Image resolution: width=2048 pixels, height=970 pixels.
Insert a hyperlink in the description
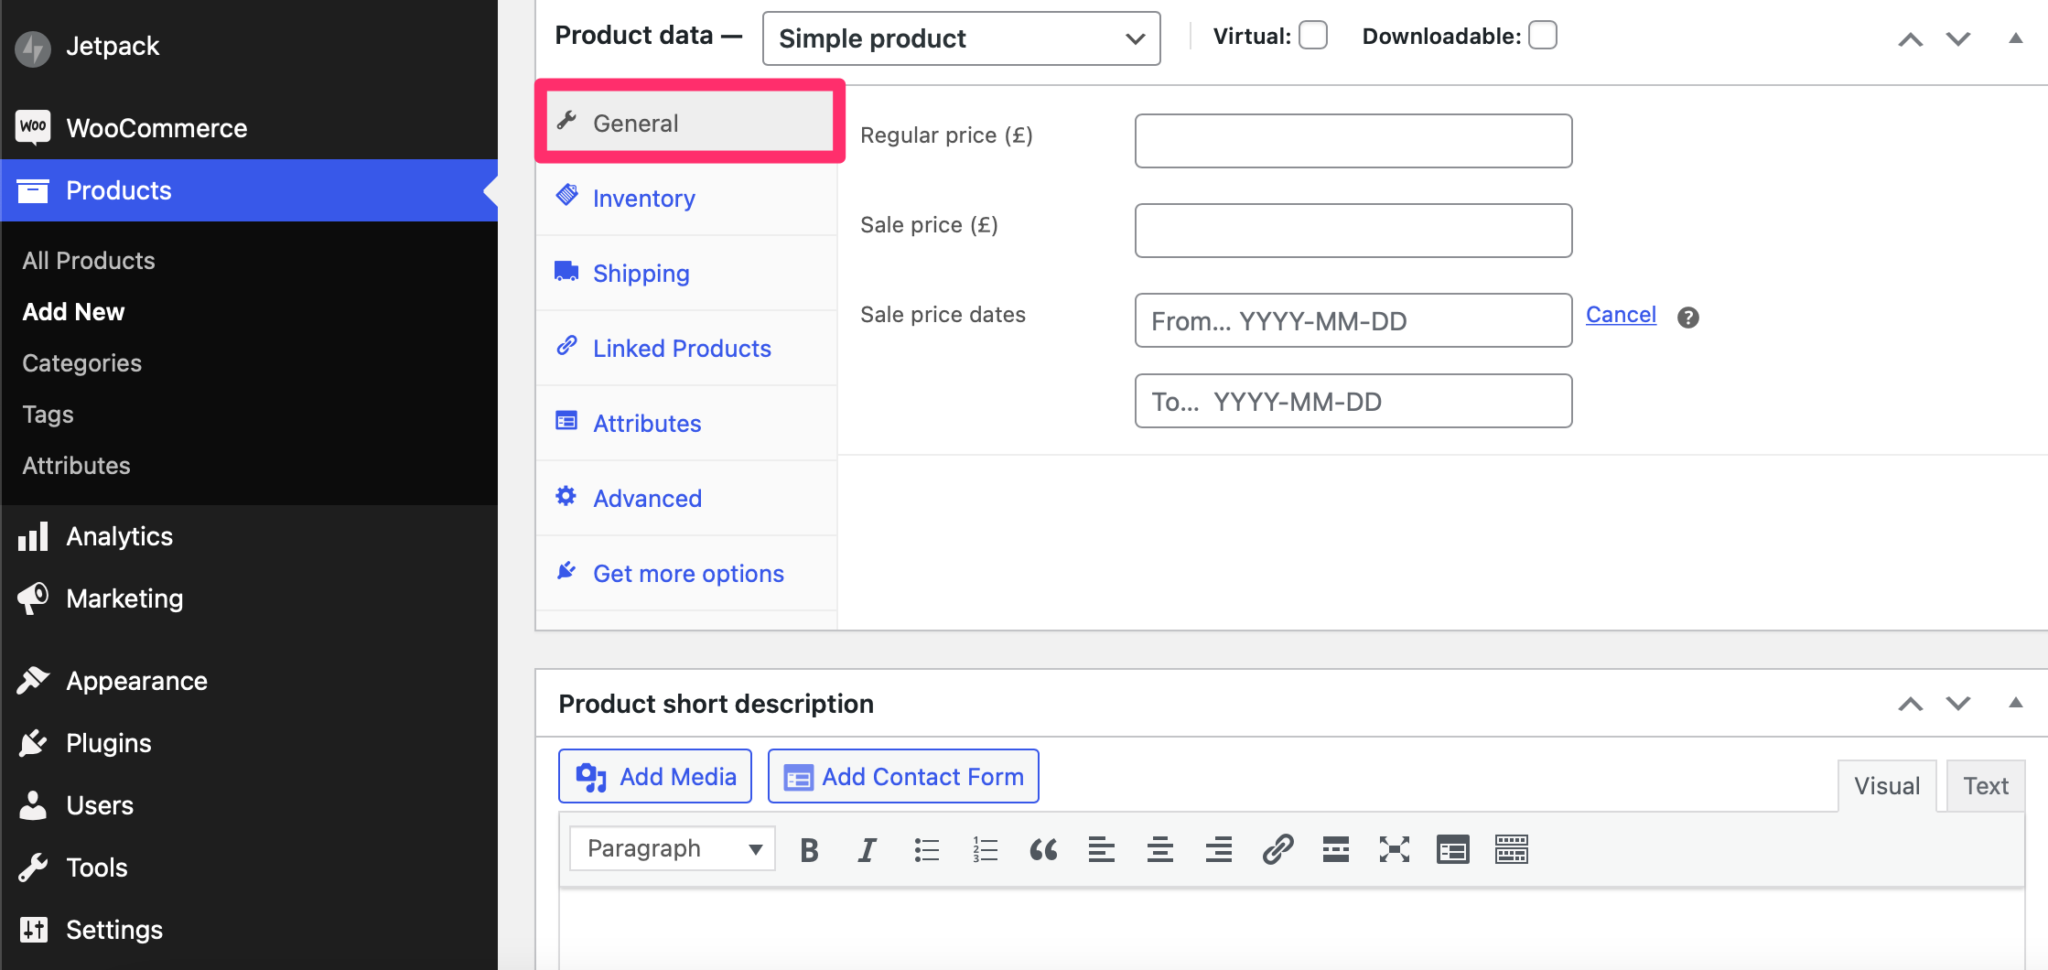click(x=1276, y=848)
